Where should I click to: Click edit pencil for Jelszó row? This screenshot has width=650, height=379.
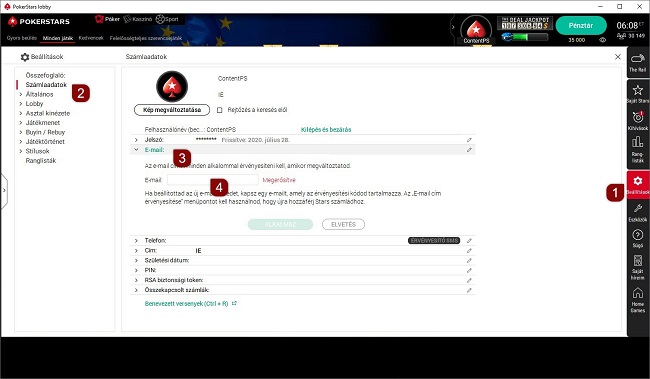pyautogui.click(x=469, y=140)
